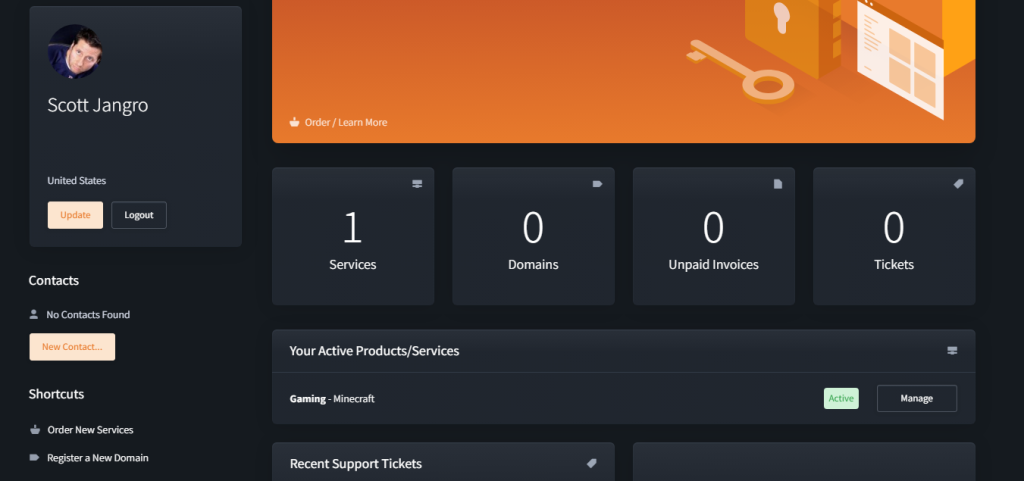The image size is (1024, 481).
Task: Click the ticket icon on Tickets card
Action: [x=958, y=184]
